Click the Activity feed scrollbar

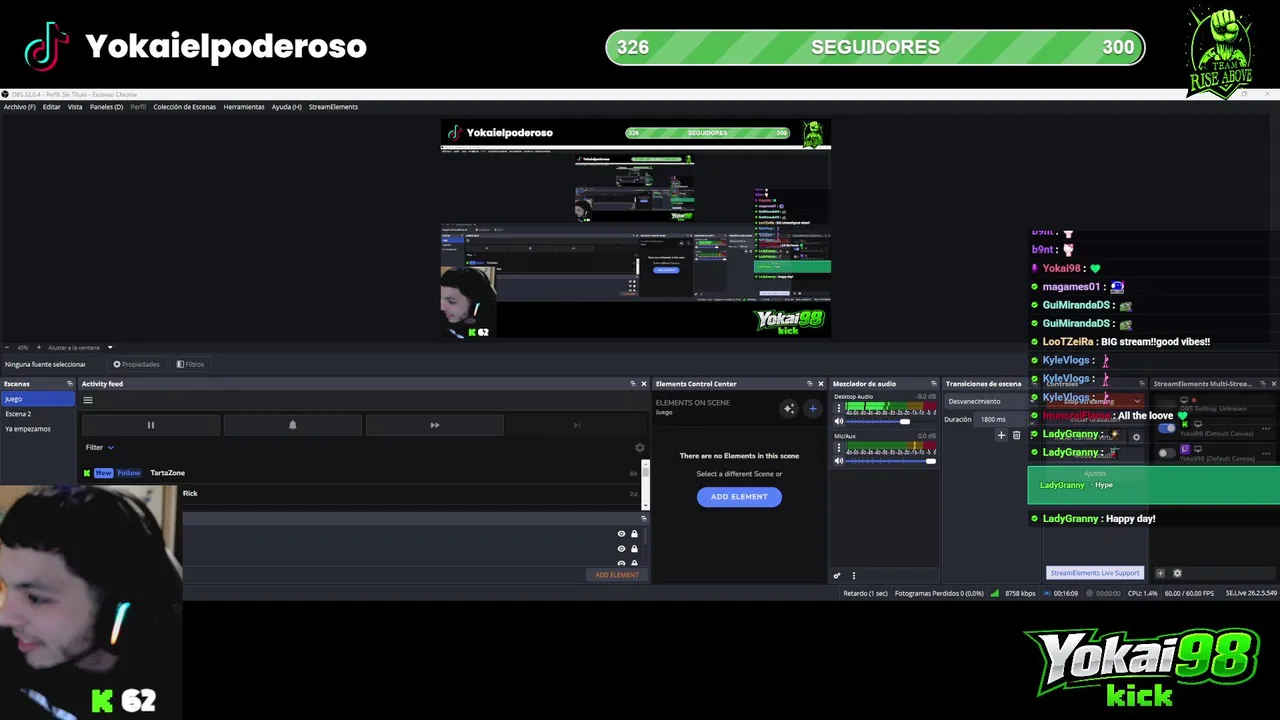click(x=645, y=485)
